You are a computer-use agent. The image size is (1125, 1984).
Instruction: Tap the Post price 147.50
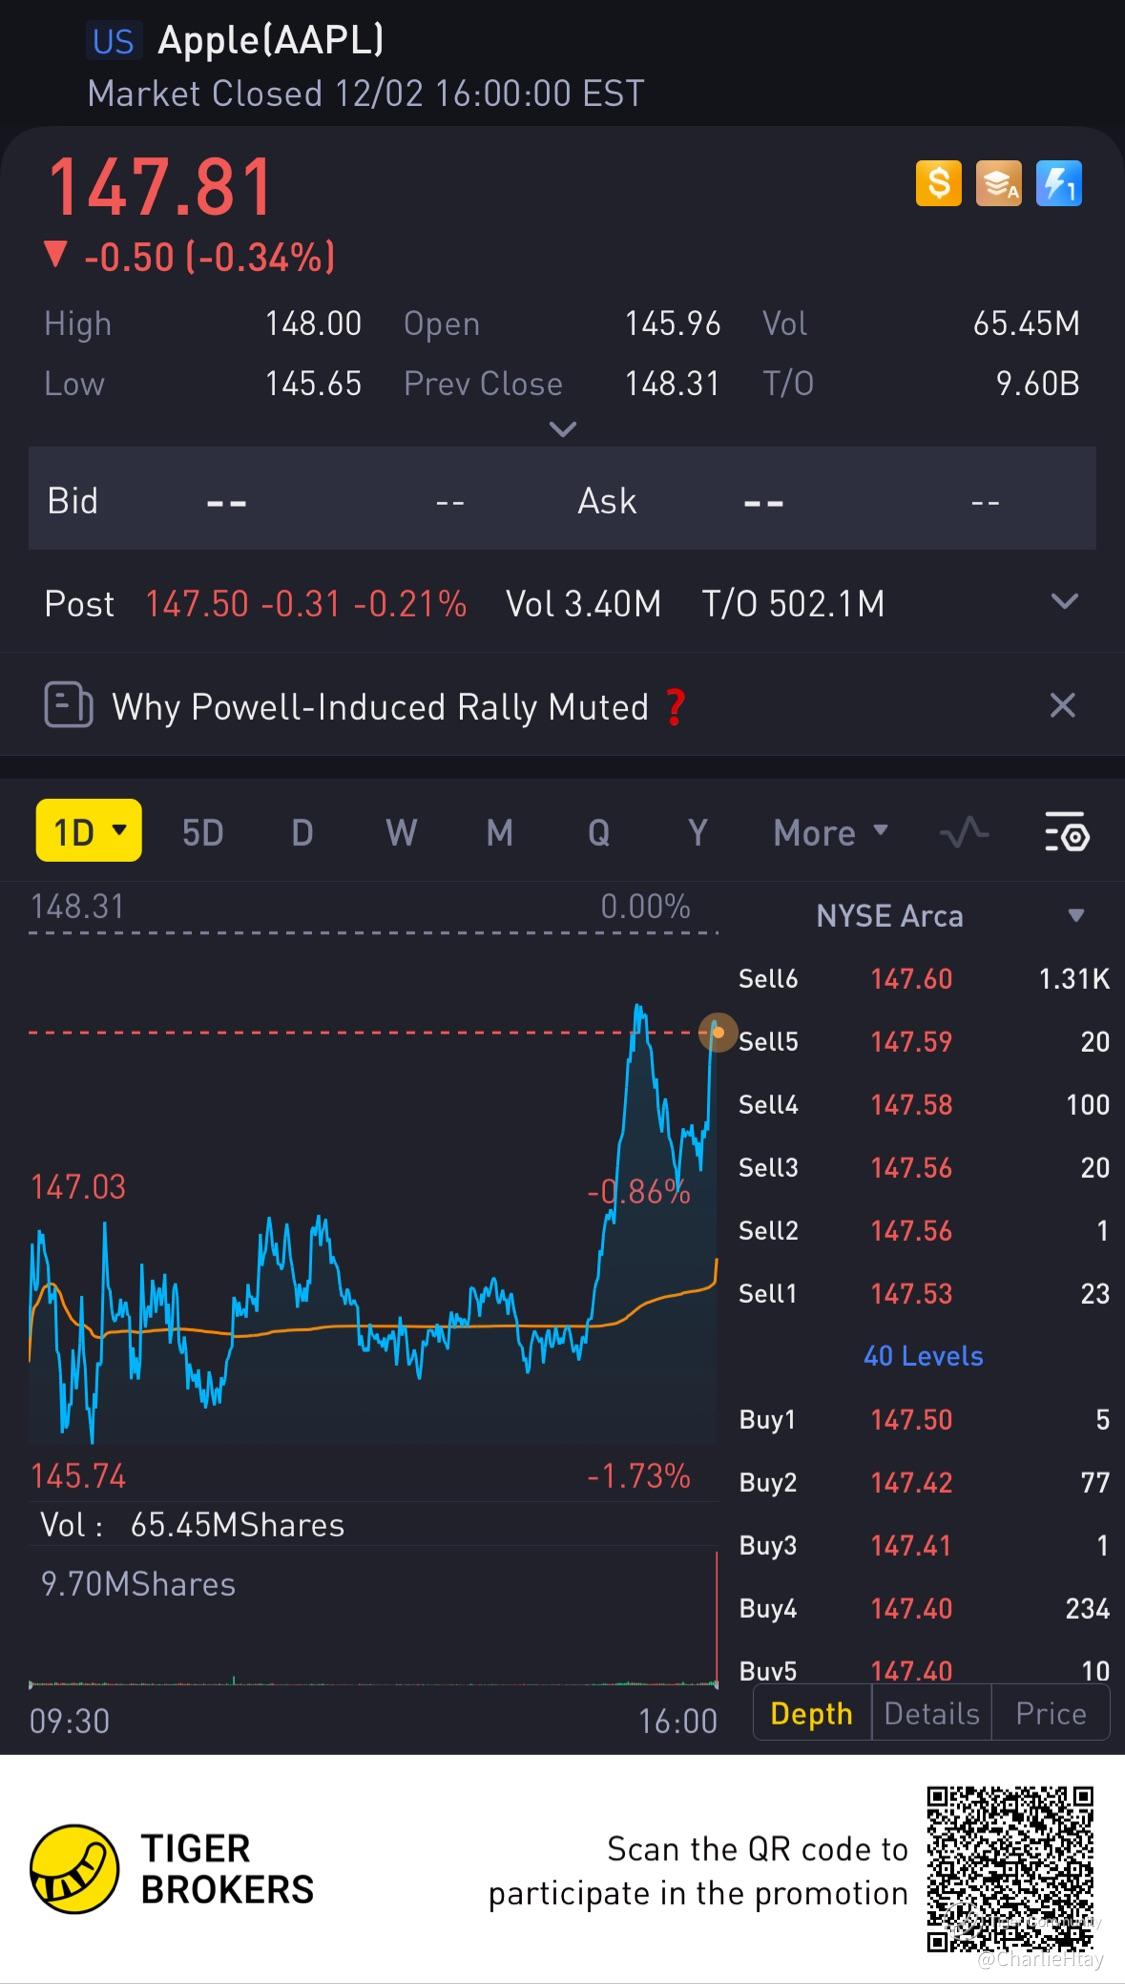pos(197,603)
